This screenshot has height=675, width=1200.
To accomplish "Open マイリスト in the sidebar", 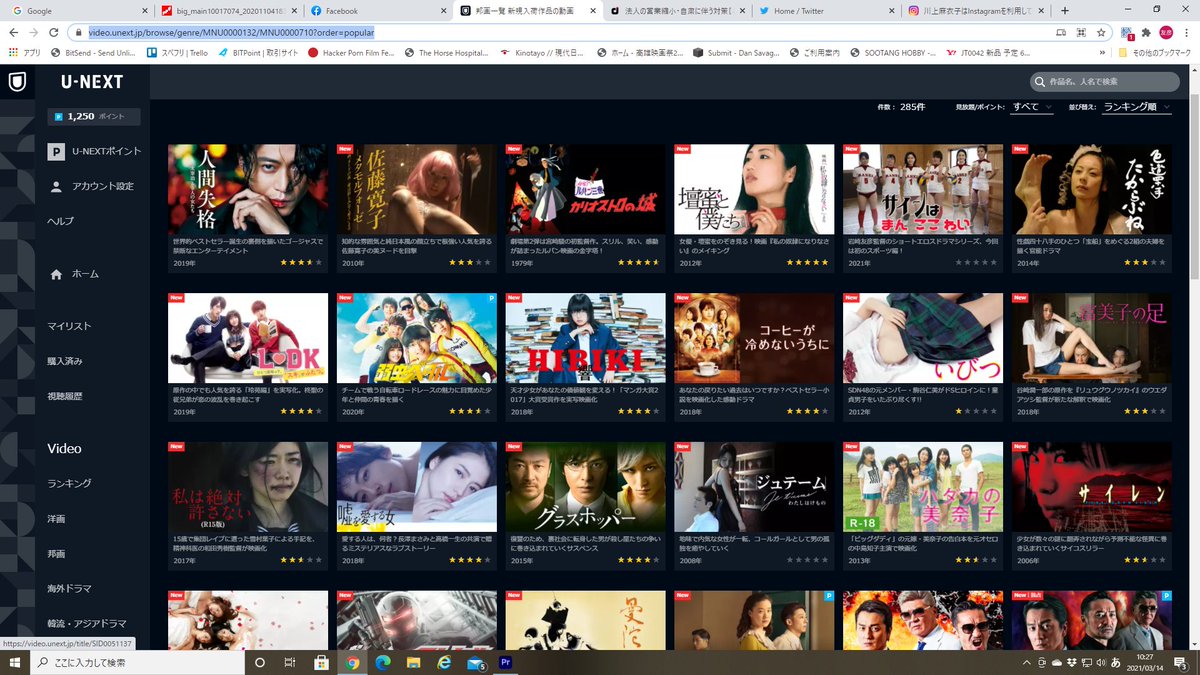I will [69, 326].
